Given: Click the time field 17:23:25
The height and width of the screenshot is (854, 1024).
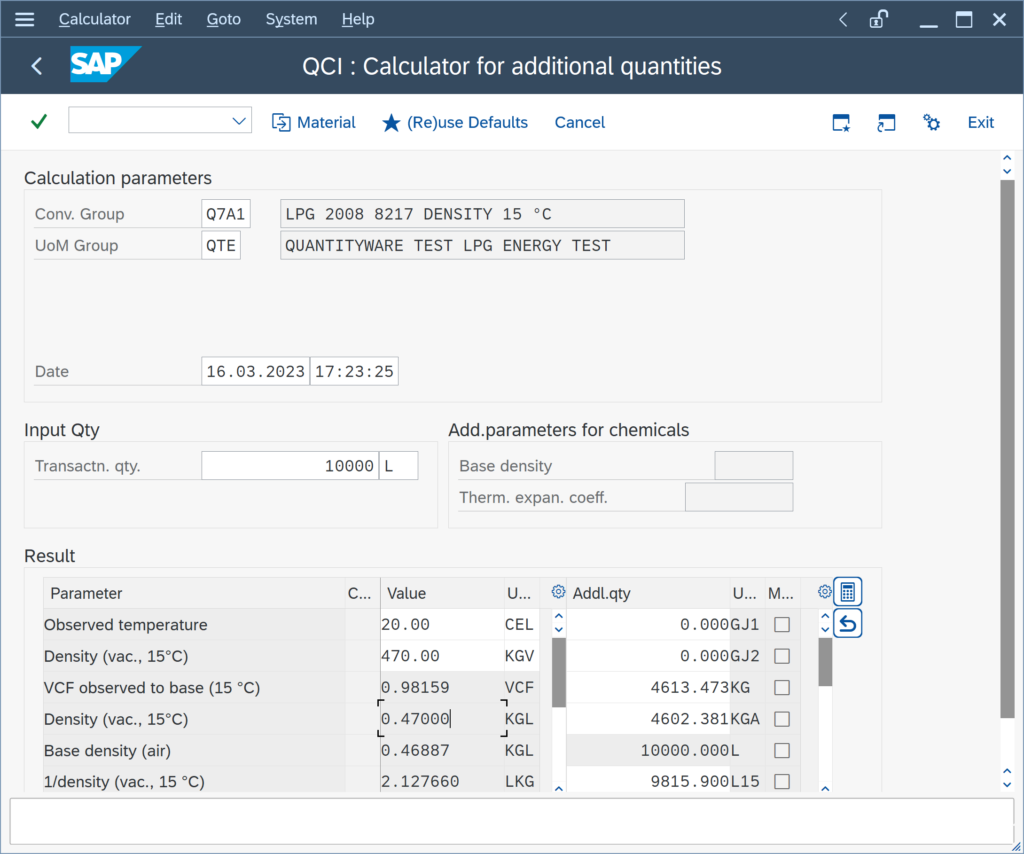Looking at the screenshot, I should click(x=354, y=372).
